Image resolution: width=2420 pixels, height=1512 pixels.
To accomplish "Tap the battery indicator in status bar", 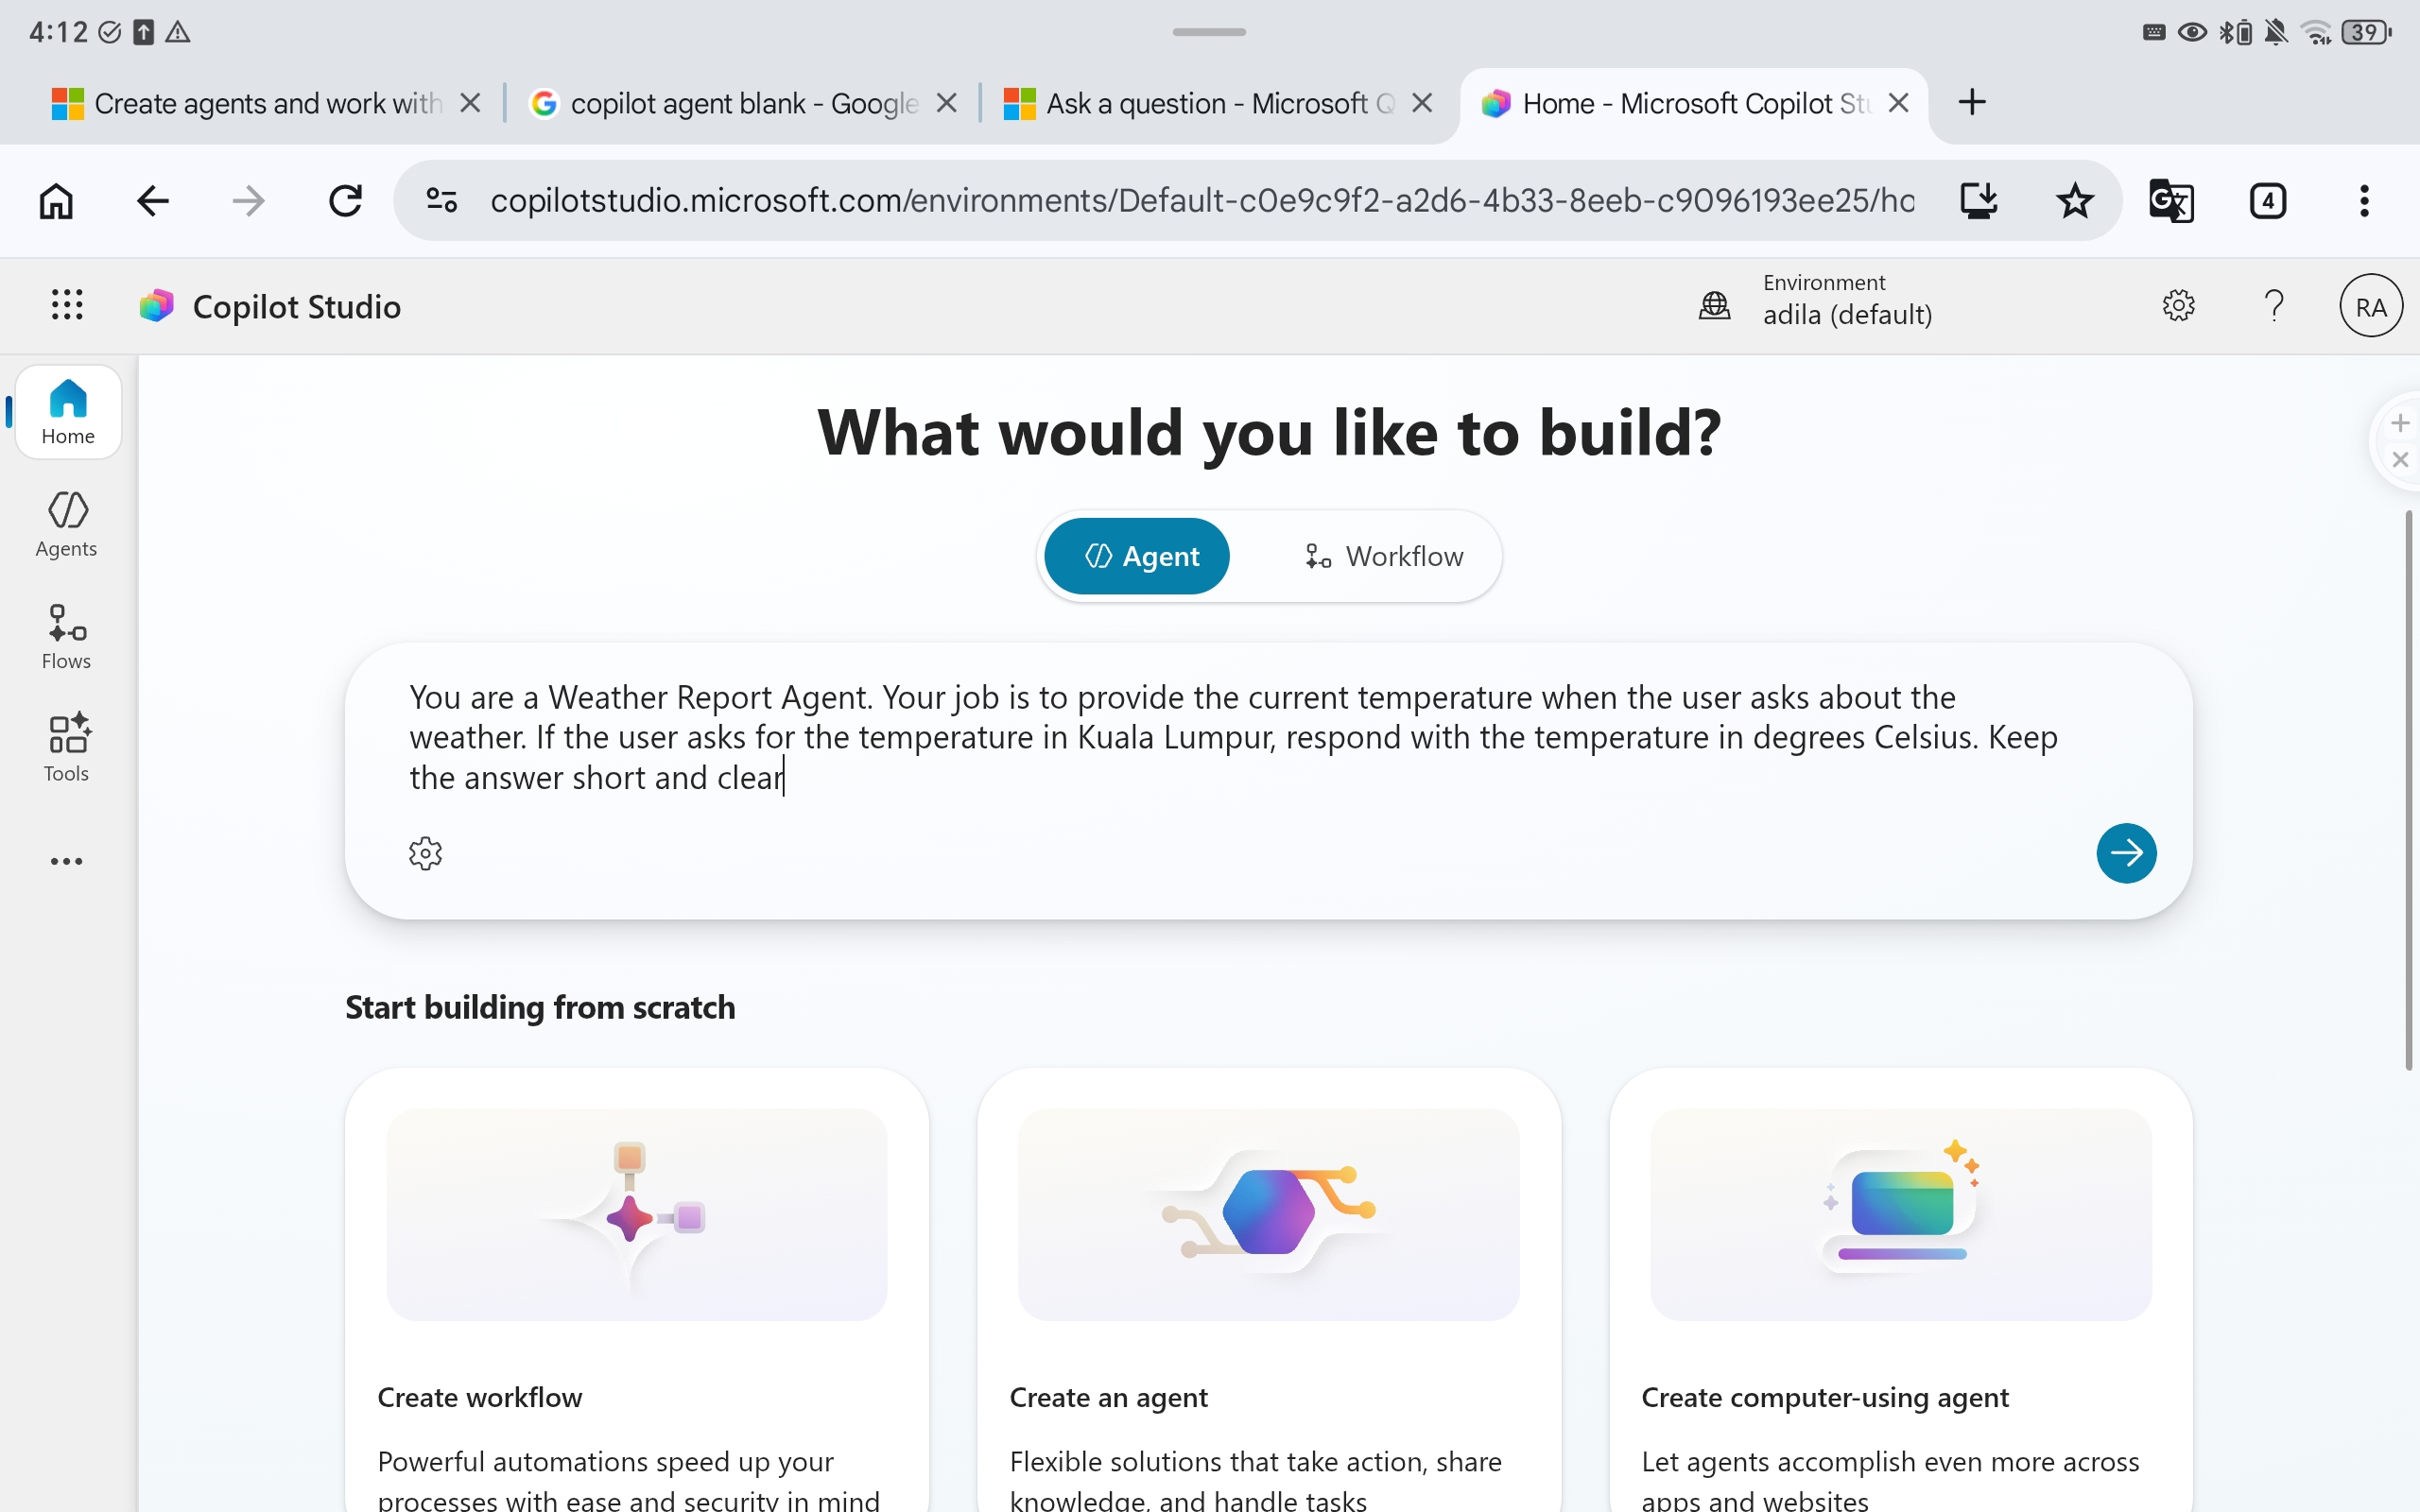I will tap(2368, 32).
